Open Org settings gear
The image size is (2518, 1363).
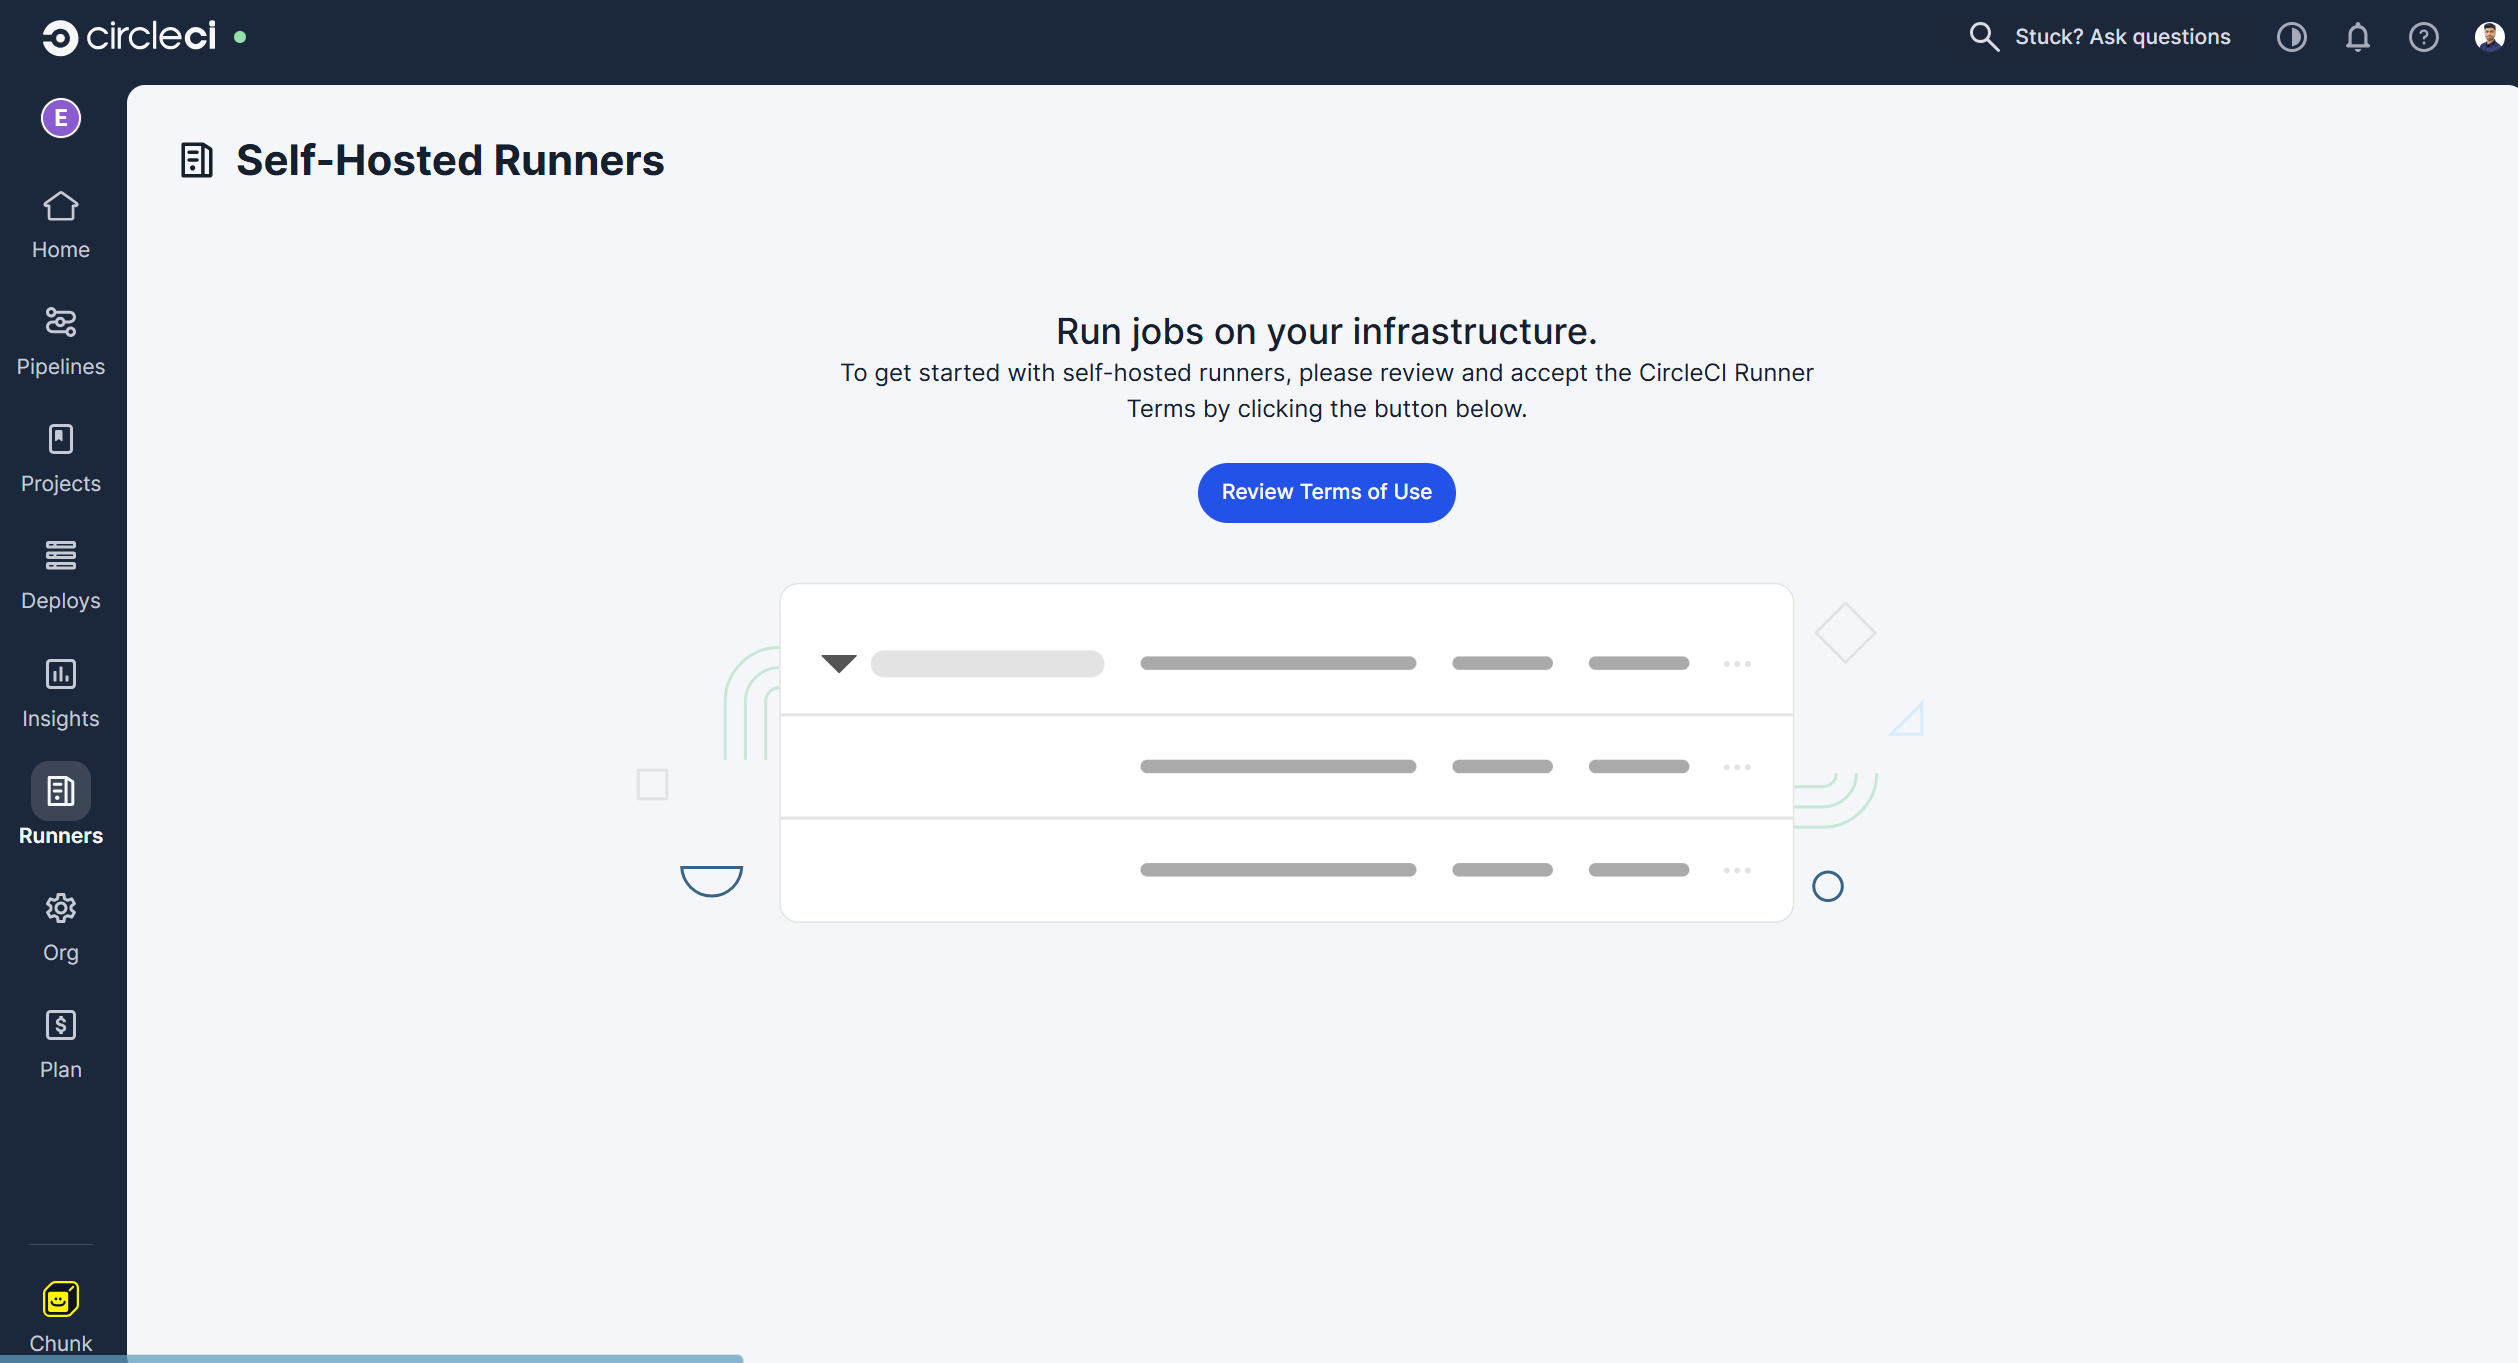pyautogui.click(x=61, y=928)
